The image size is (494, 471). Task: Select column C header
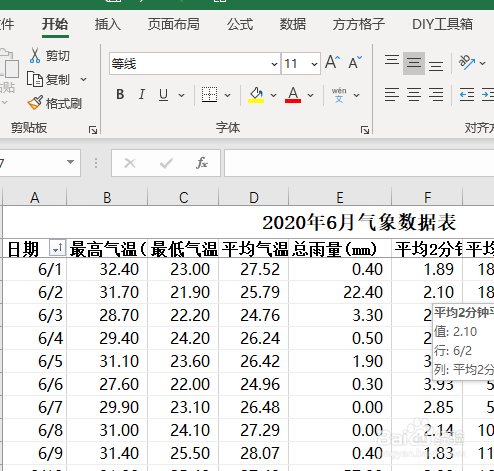[183, 197]
